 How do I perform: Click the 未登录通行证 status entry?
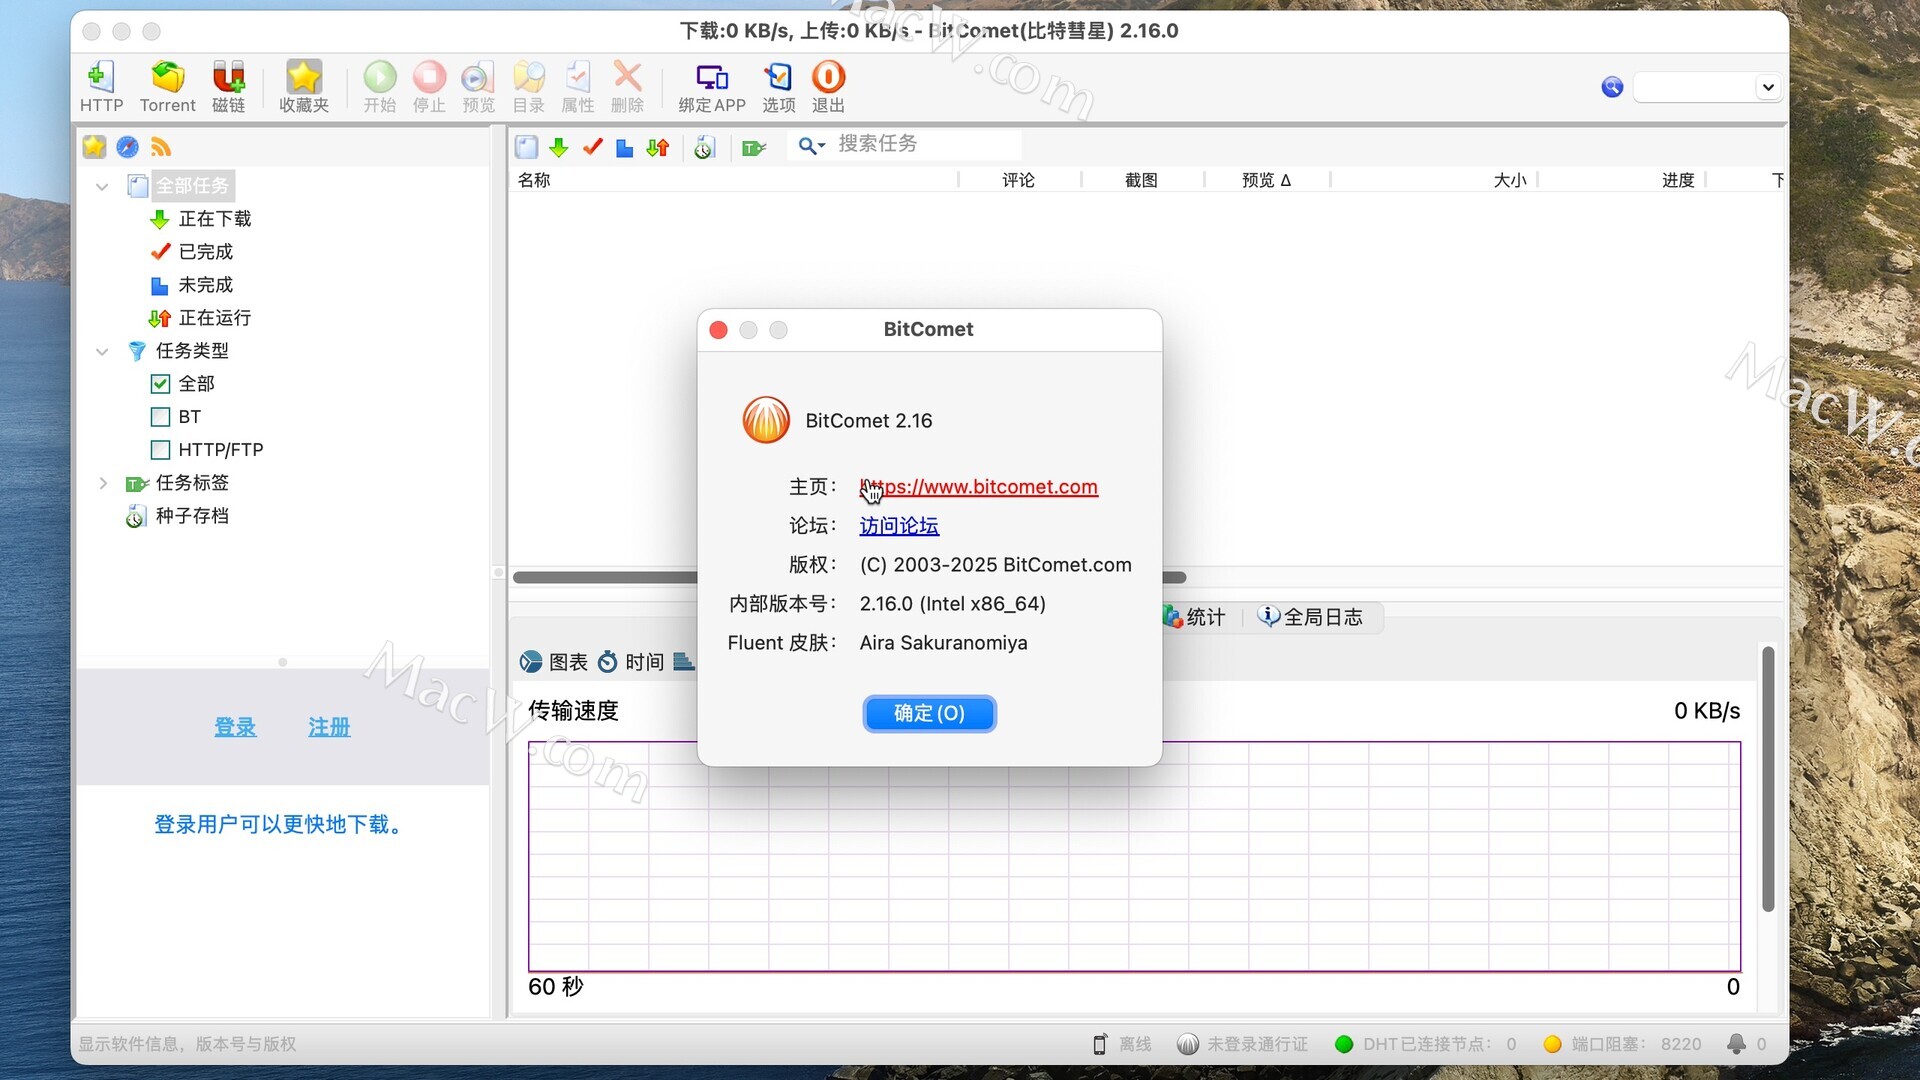[1243, 1044]
